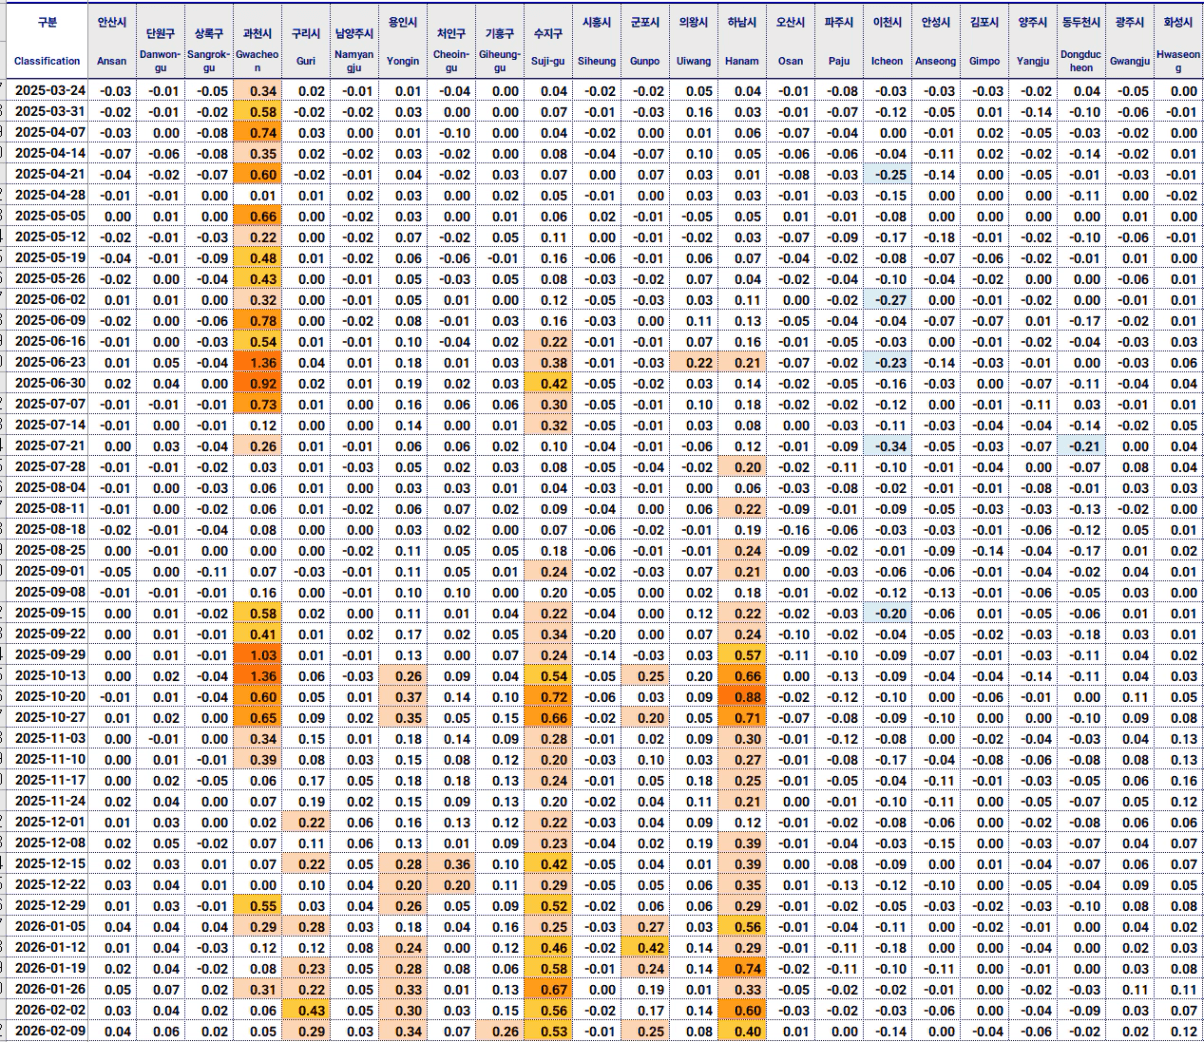Image resolution: width=1204 pixels, height=1042 pixels.
Task: Select the 'Guri' column header
Action: 306,61
